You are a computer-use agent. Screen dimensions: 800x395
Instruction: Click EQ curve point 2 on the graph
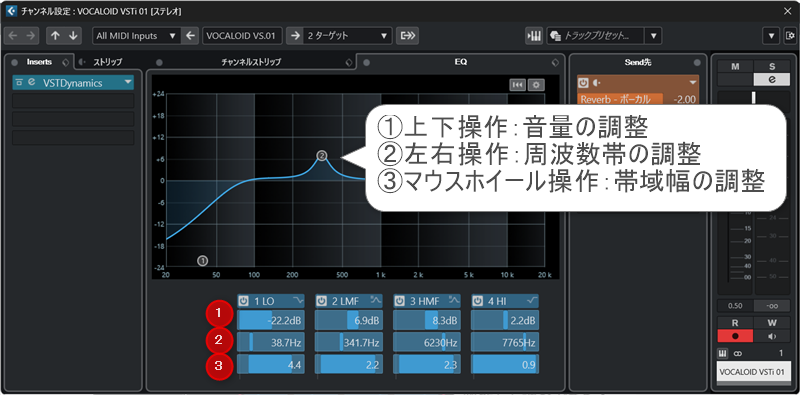pos(321,155)
